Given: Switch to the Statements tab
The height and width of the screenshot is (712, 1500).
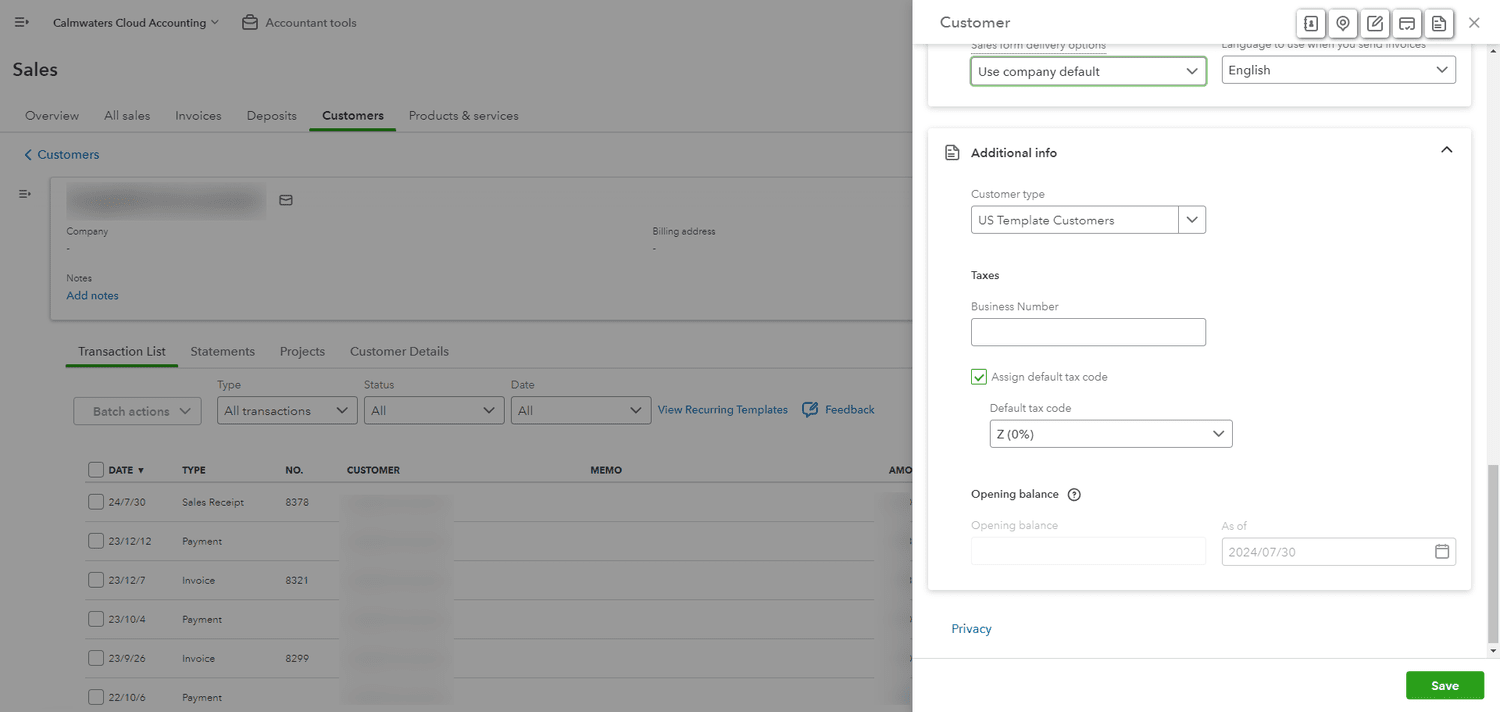Looking at the screenshot, I should (222, 351).
